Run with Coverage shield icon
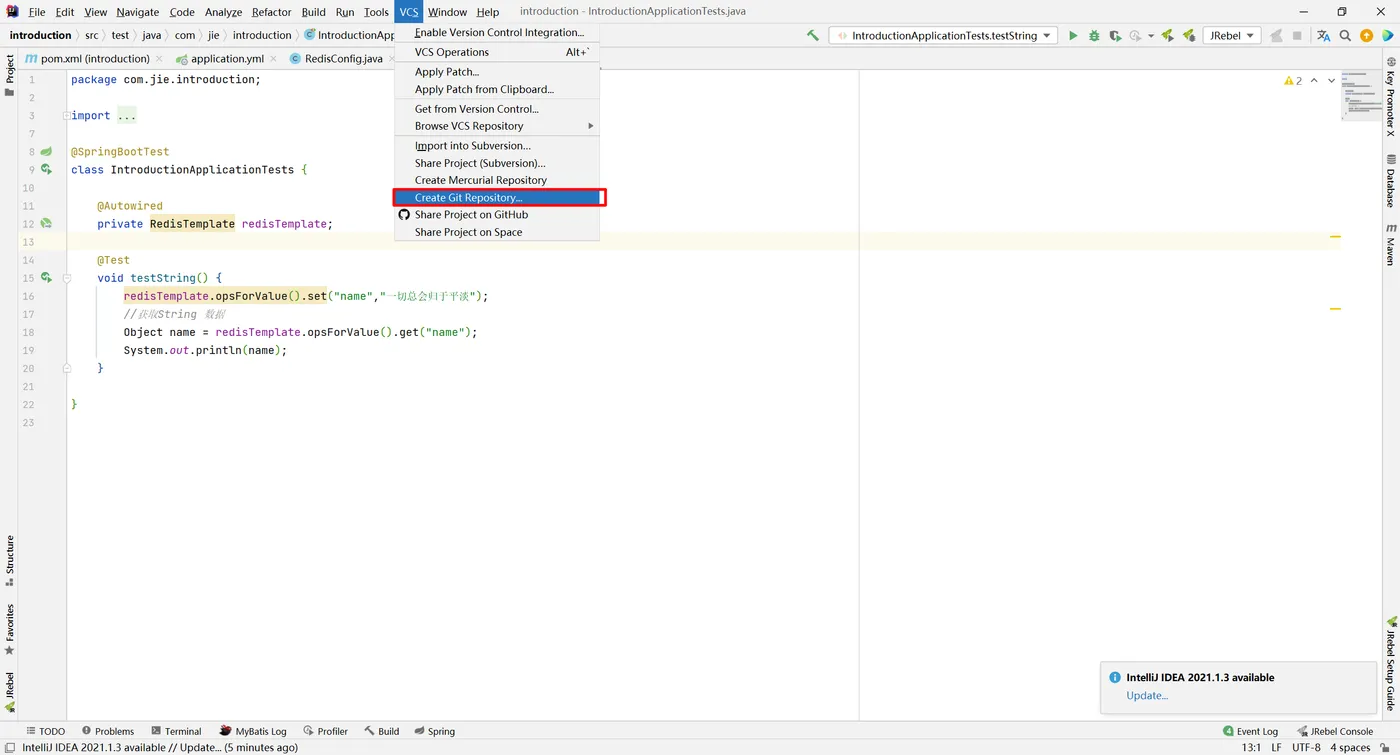Viewport: 1400px width, 755px height. (x=1115, y=35)
